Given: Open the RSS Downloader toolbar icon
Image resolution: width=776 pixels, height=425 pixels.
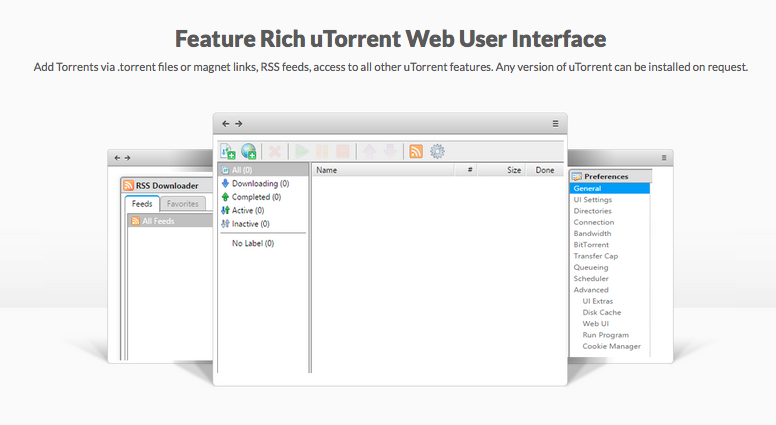Looking at the screenshot, I should click(416, 151).
